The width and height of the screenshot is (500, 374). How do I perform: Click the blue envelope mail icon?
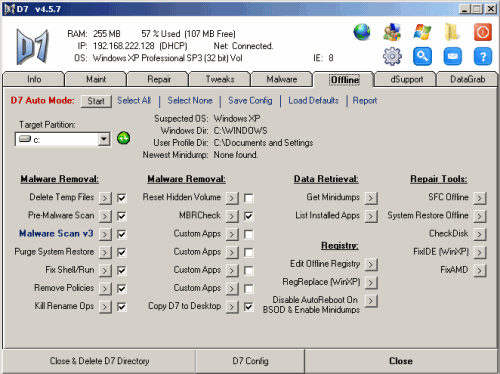[x=452, y=56]
